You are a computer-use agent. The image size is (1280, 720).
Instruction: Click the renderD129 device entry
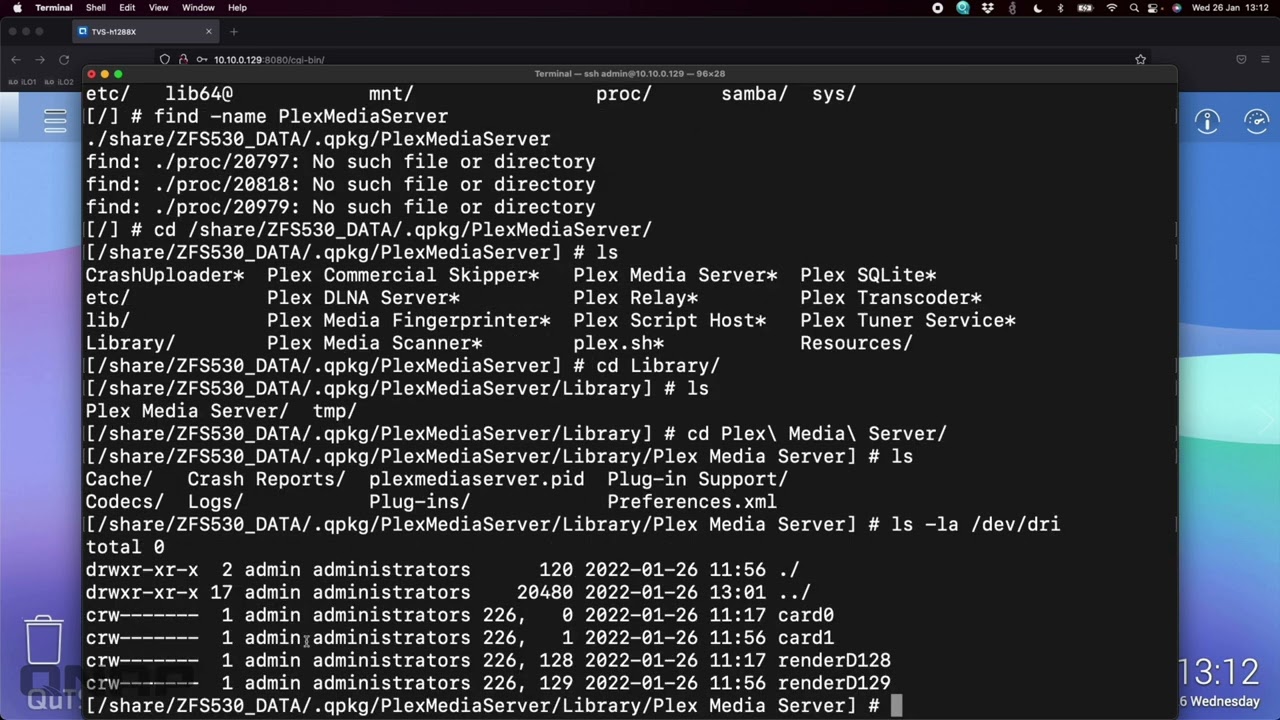[834, 684]
